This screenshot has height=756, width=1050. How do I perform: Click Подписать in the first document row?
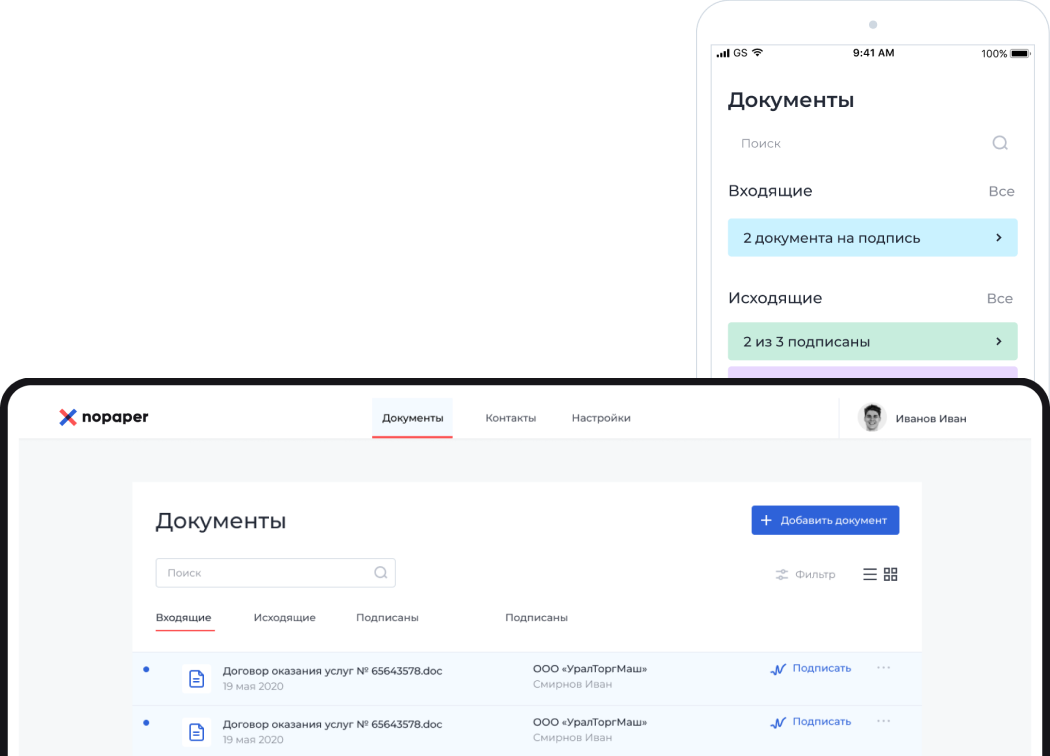click(x=822, y=668)
